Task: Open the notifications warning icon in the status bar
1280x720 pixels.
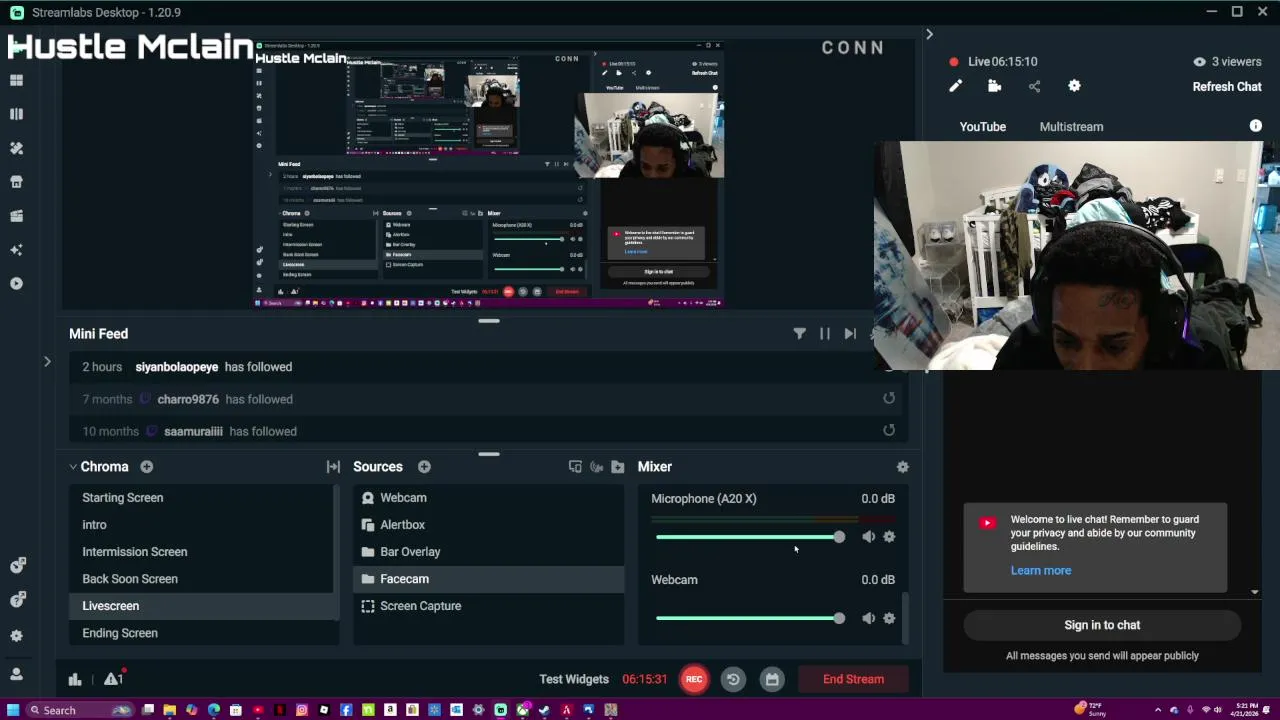Action: coord(113,678)
